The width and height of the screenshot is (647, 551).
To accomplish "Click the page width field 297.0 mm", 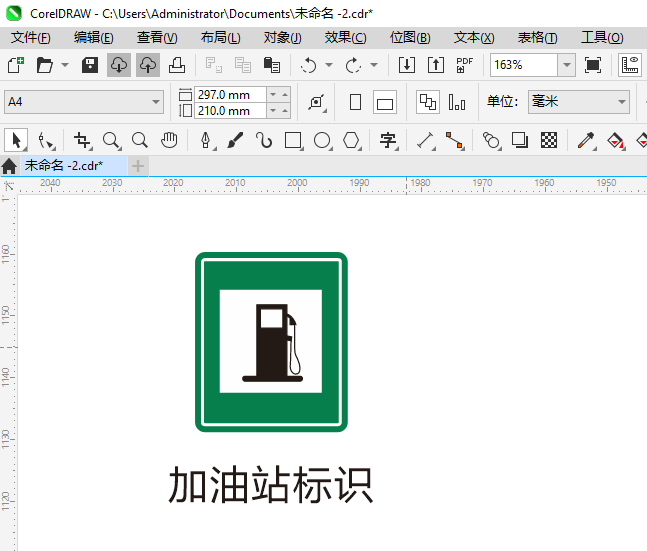I will (231, 95).
